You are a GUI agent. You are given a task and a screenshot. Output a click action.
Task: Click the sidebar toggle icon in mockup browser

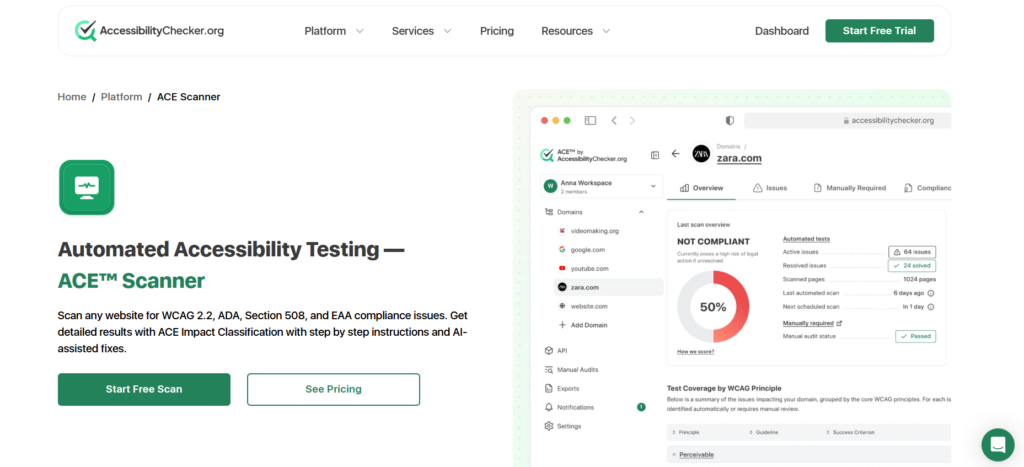coord(590,120)
